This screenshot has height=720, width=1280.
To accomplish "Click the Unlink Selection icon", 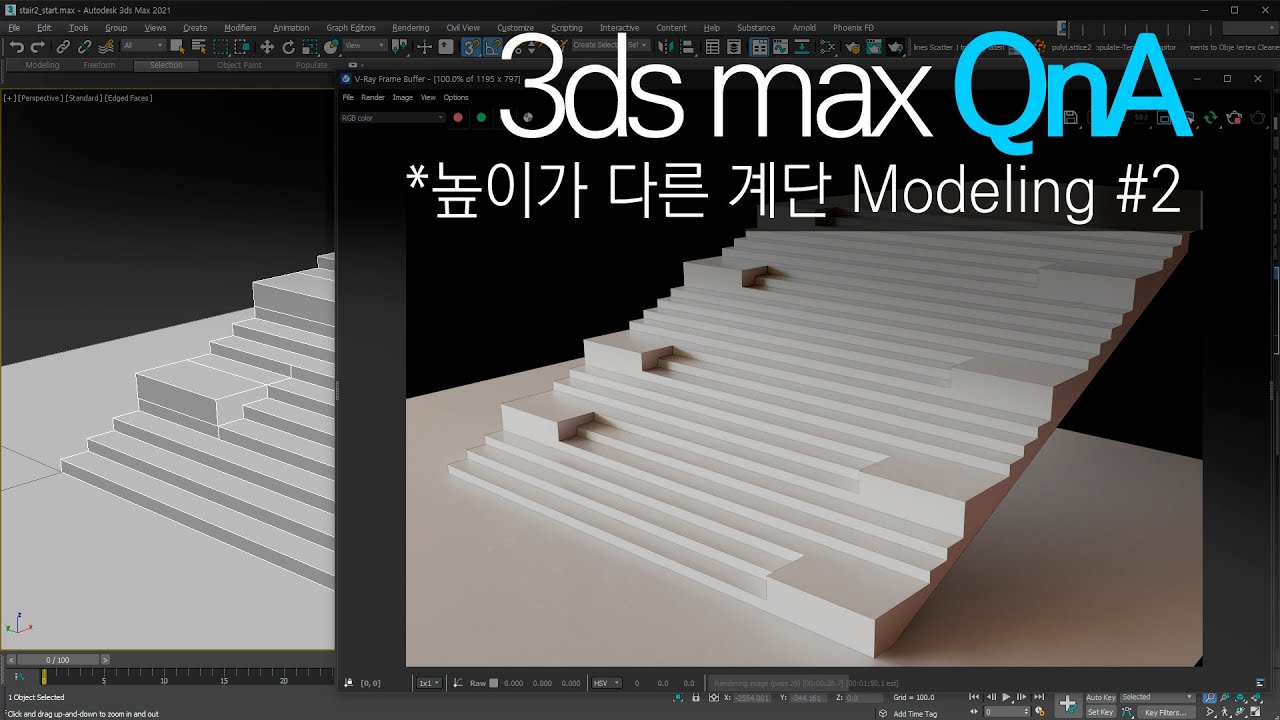I will tap(85, 46).
